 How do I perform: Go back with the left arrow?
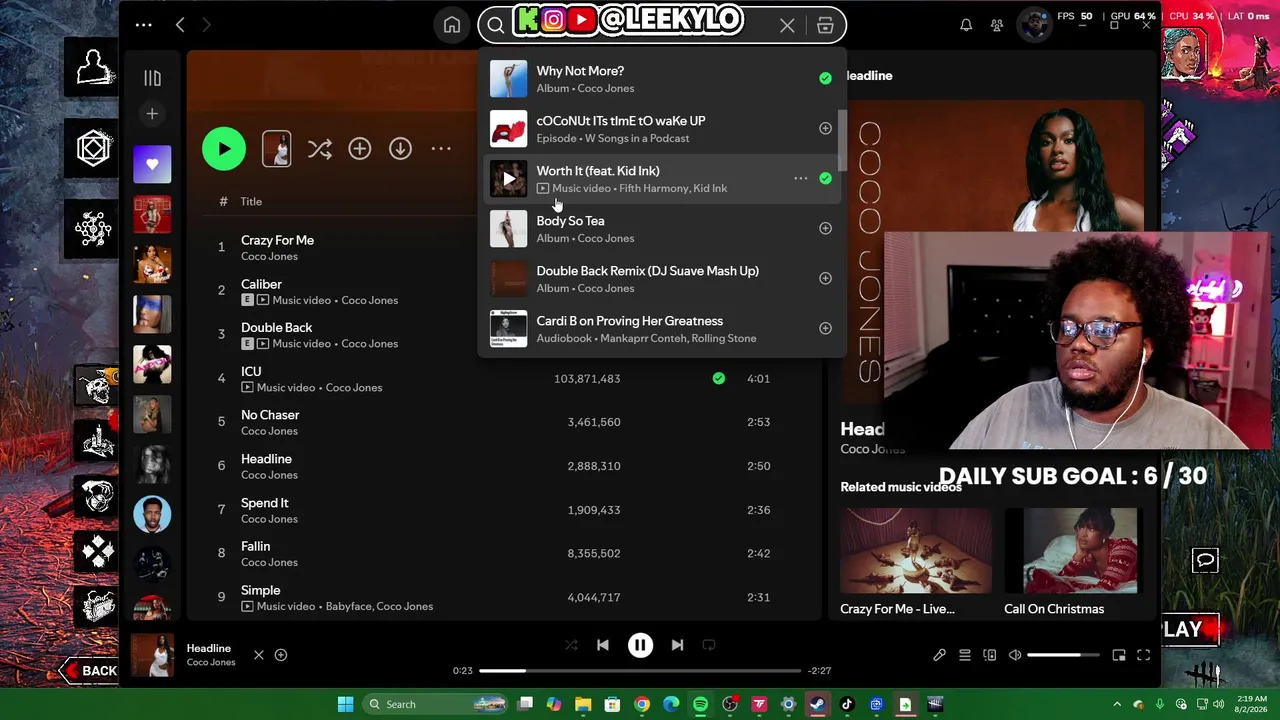(x=180, y=25)
